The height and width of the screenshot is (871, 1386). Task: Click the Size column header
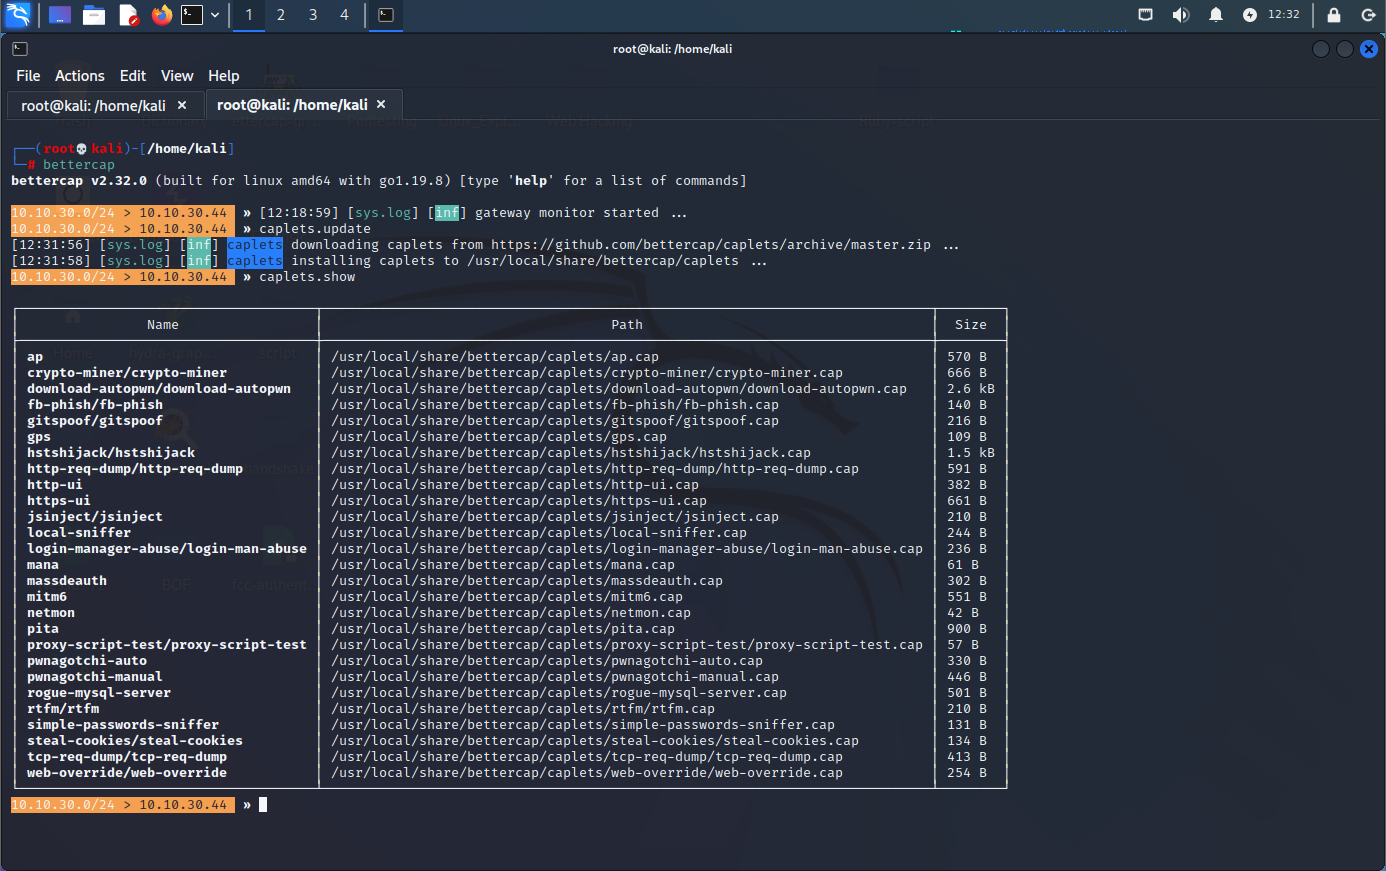971,325
